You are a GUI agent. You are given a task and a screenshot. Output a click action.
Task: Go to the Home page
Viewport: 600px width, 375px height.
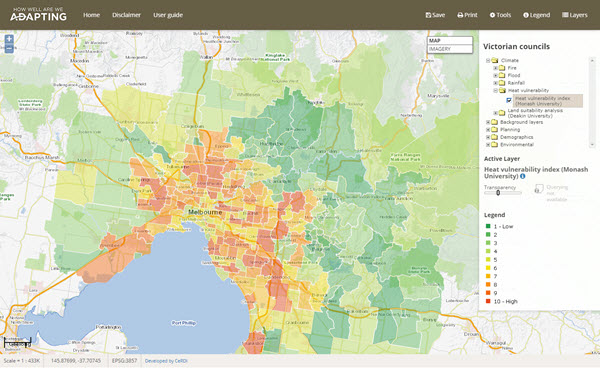(91, 15)
